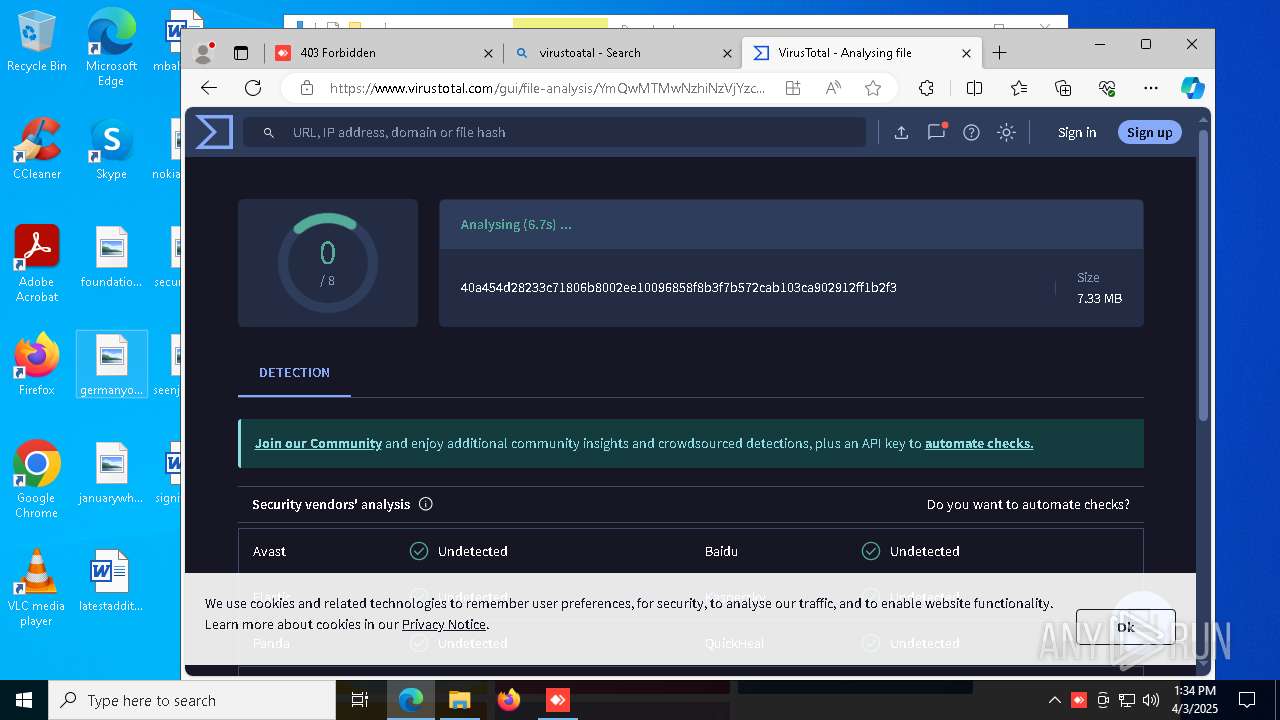Open the Edge extensions puzzle icon

tap(926, 88)
